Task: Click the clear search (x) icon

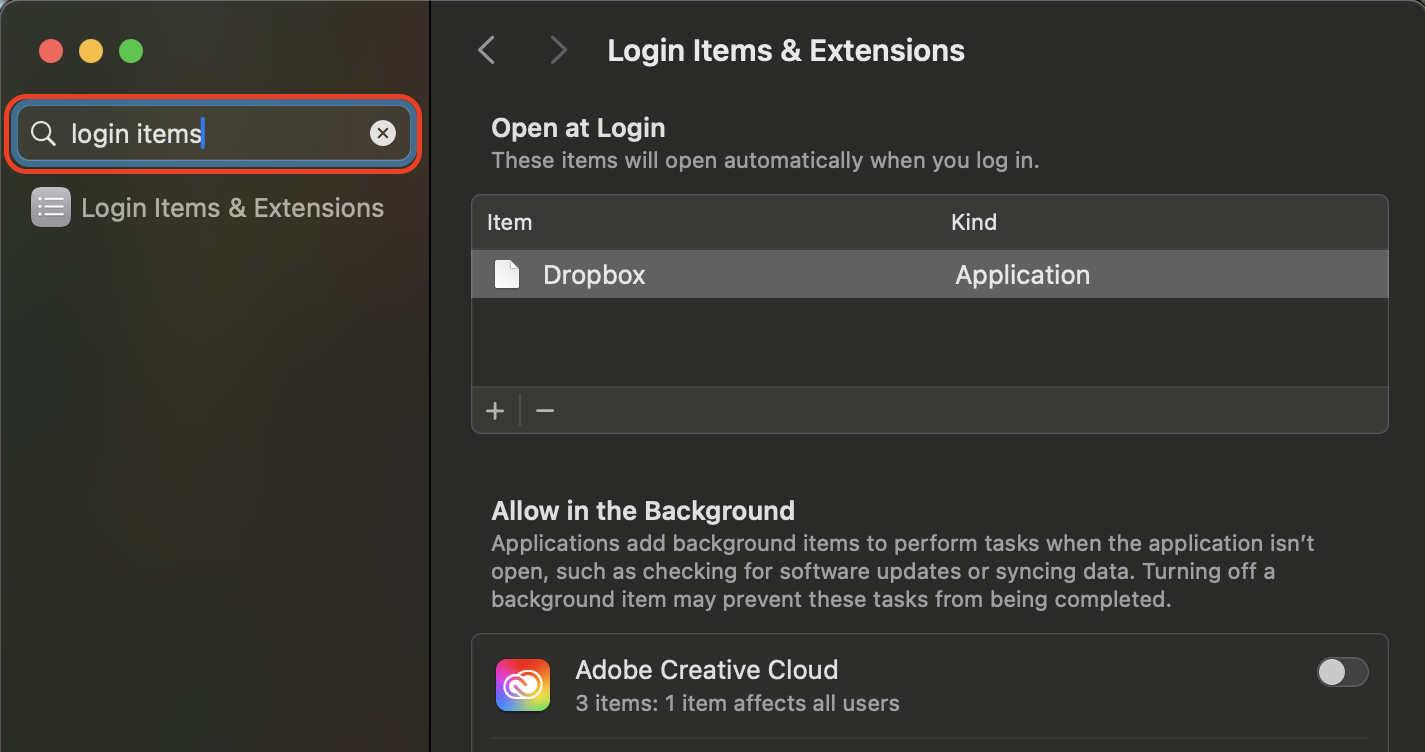Action: tap(383, 132)
